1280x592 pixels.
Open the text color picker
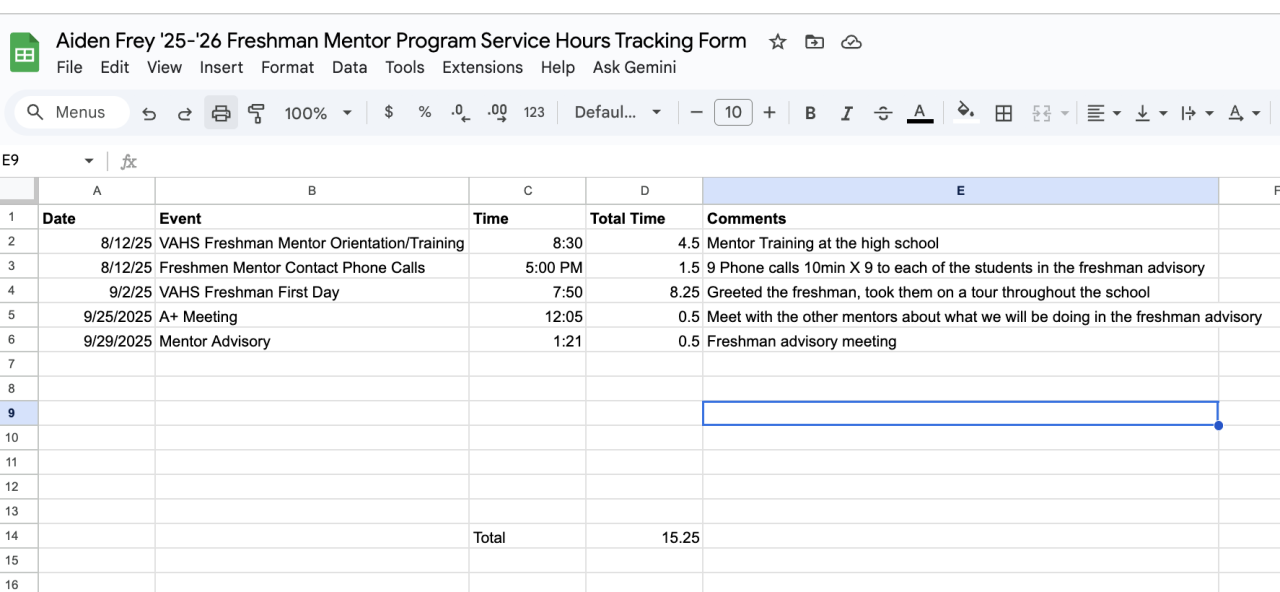tap(920, 113)
